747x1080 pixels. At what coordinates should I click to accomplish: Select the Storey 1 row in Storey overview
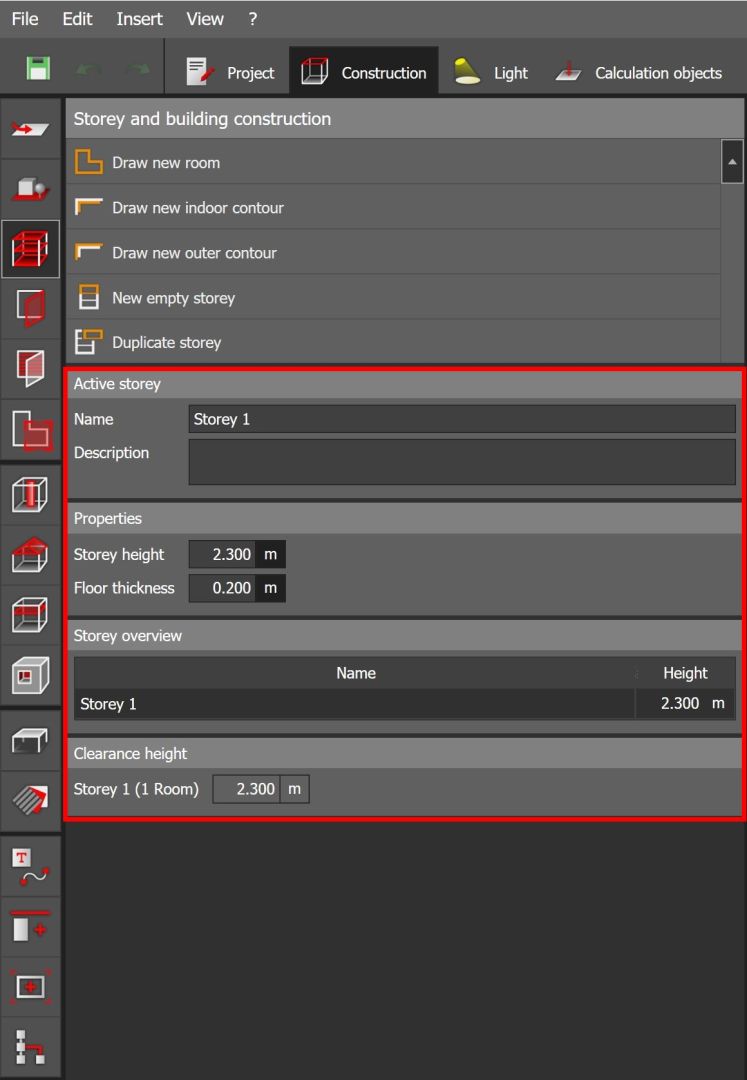point(405,704)
